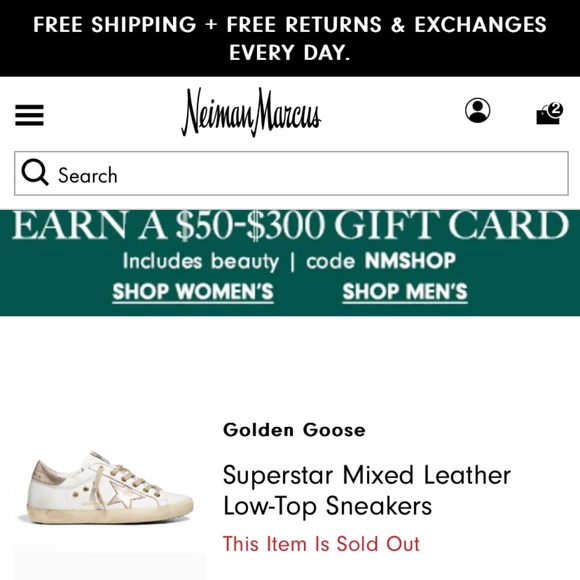
Task: Open the hamburger navigation menu
Action: click(x=29, y=115)
